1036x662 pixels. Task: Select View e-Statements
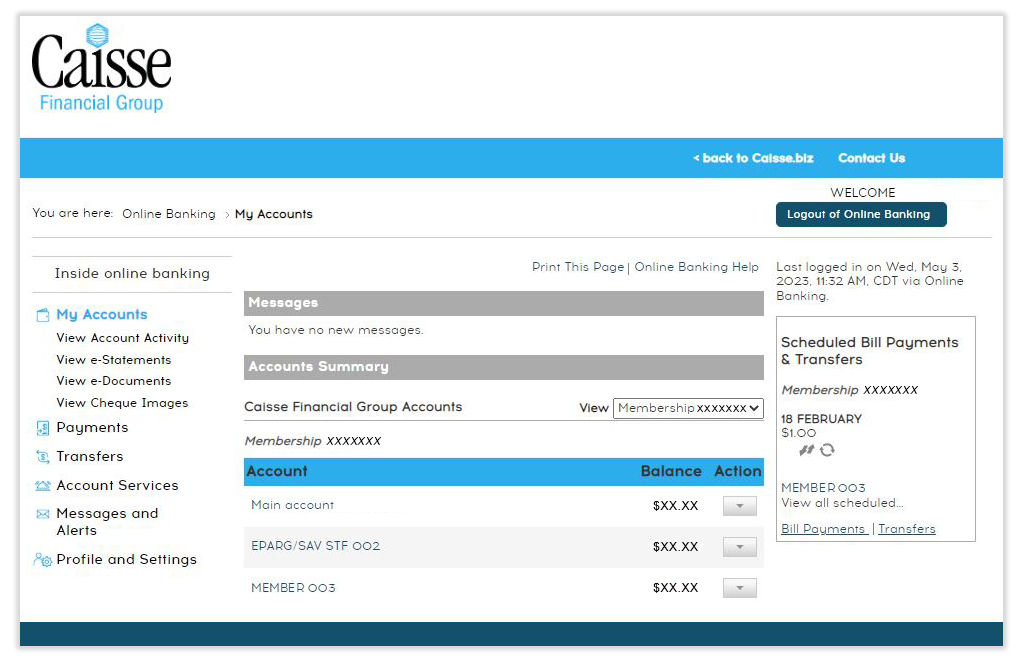pyautogui.click(x=114, y=360)
